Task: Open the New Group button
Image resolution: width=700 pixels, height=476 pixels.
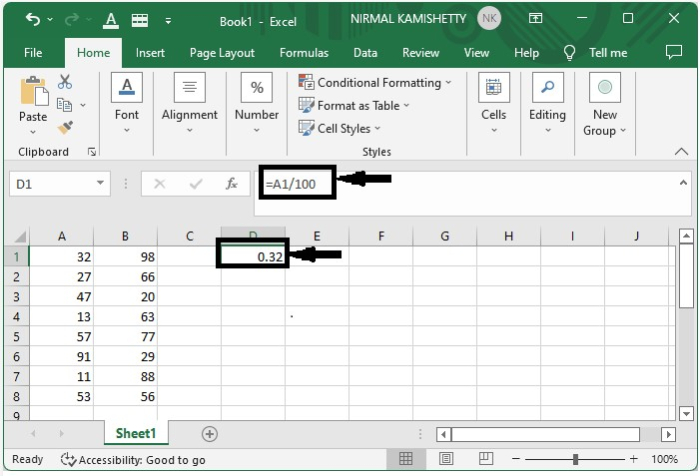Action: point(604,105)
